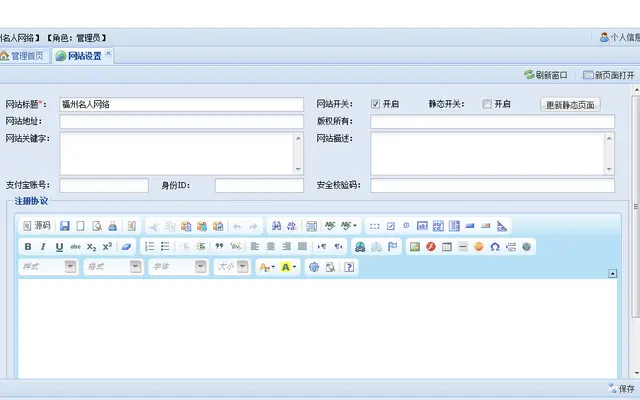Insert a selection field via toolbar icon
Image resolution: width=640 pixels, height=400 pixels.
tap(454, 226)
